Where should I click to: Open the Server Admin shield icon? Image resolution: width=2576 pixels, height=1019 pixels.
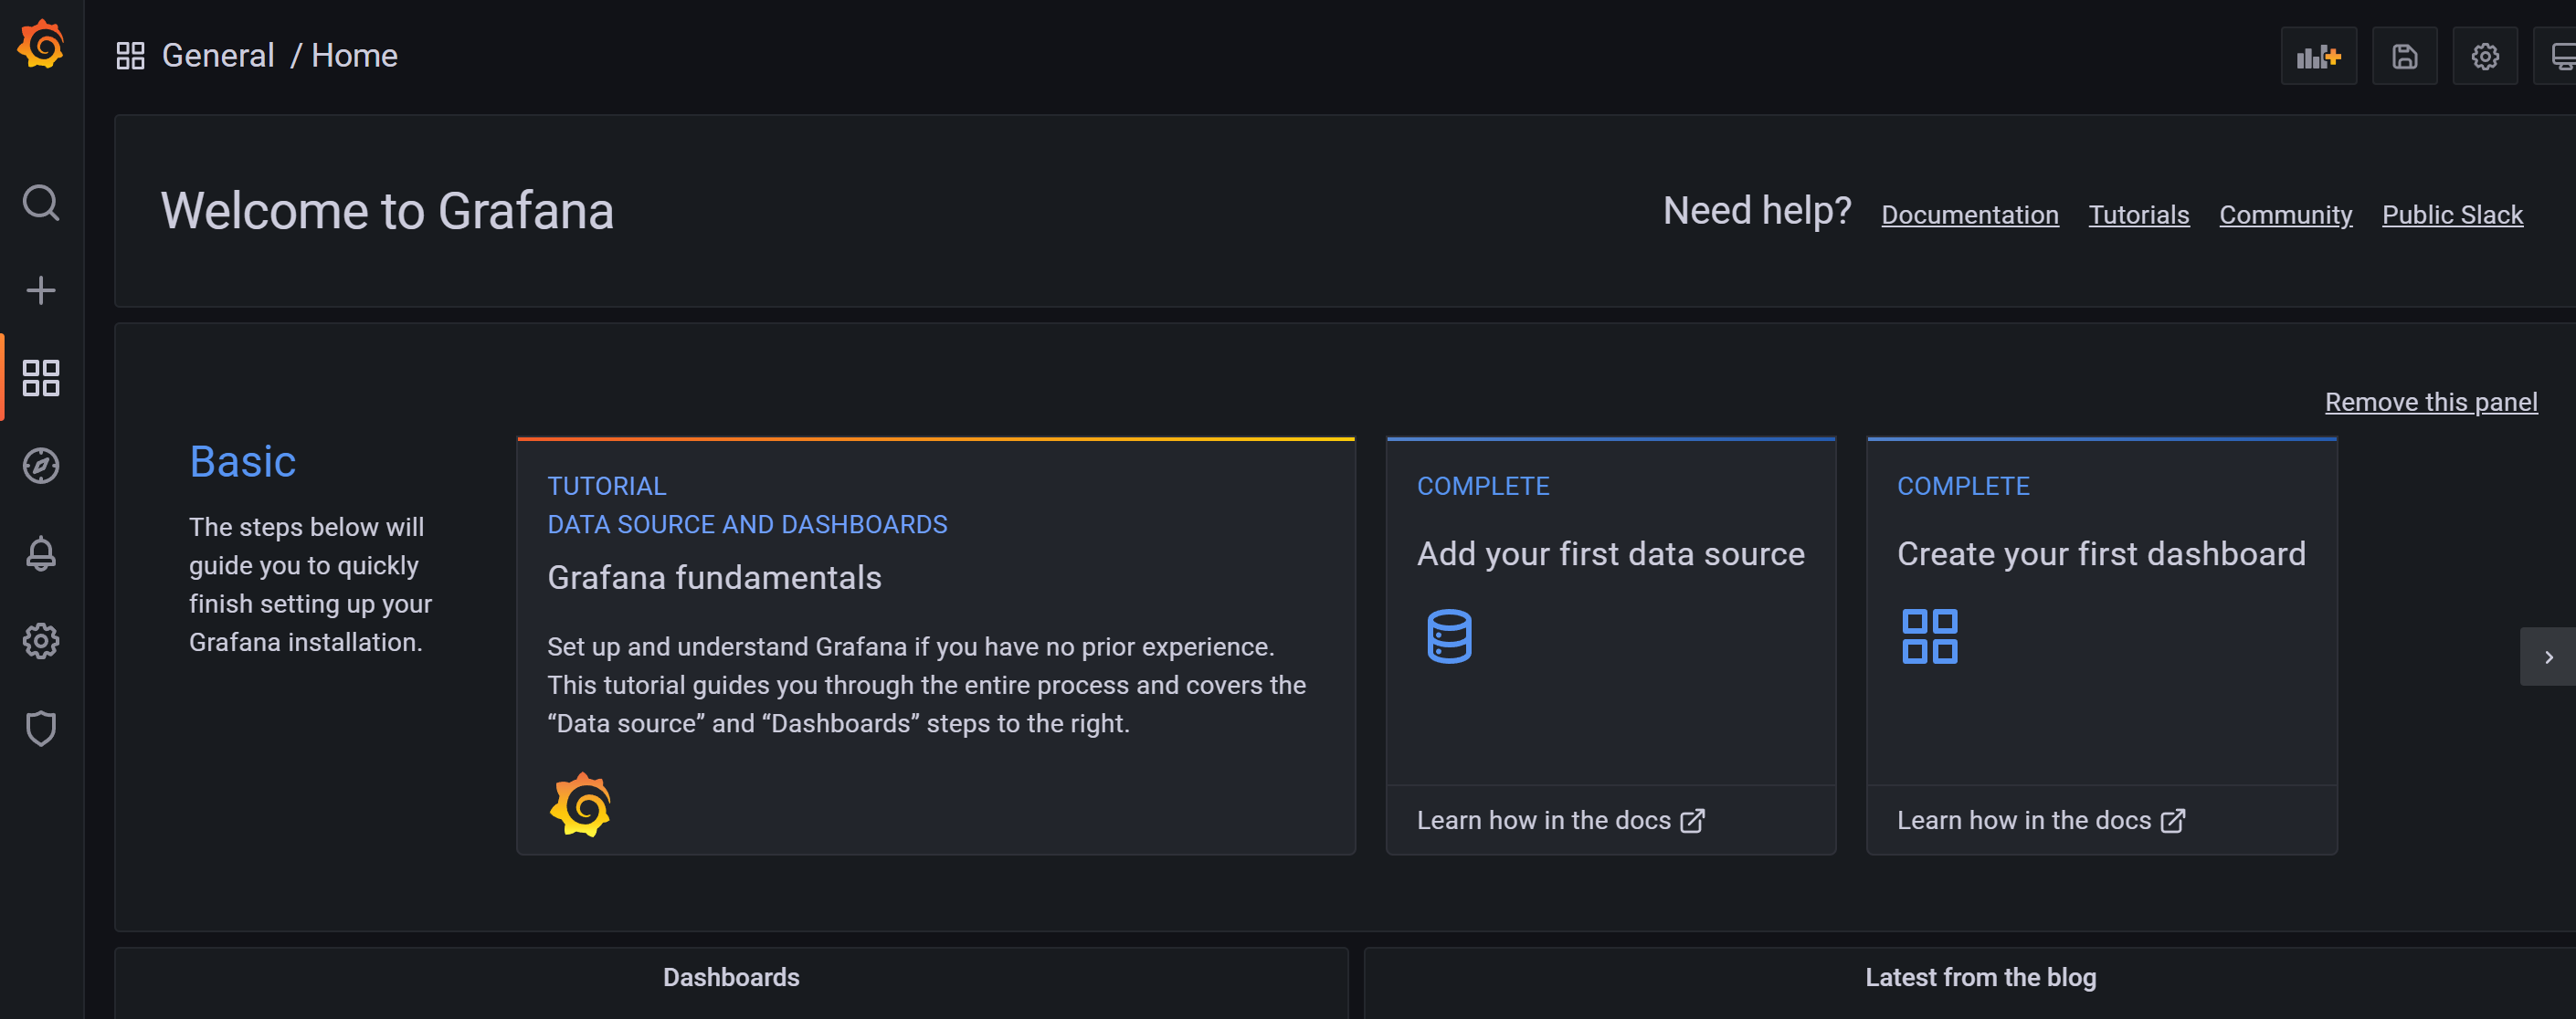(41, 728)
